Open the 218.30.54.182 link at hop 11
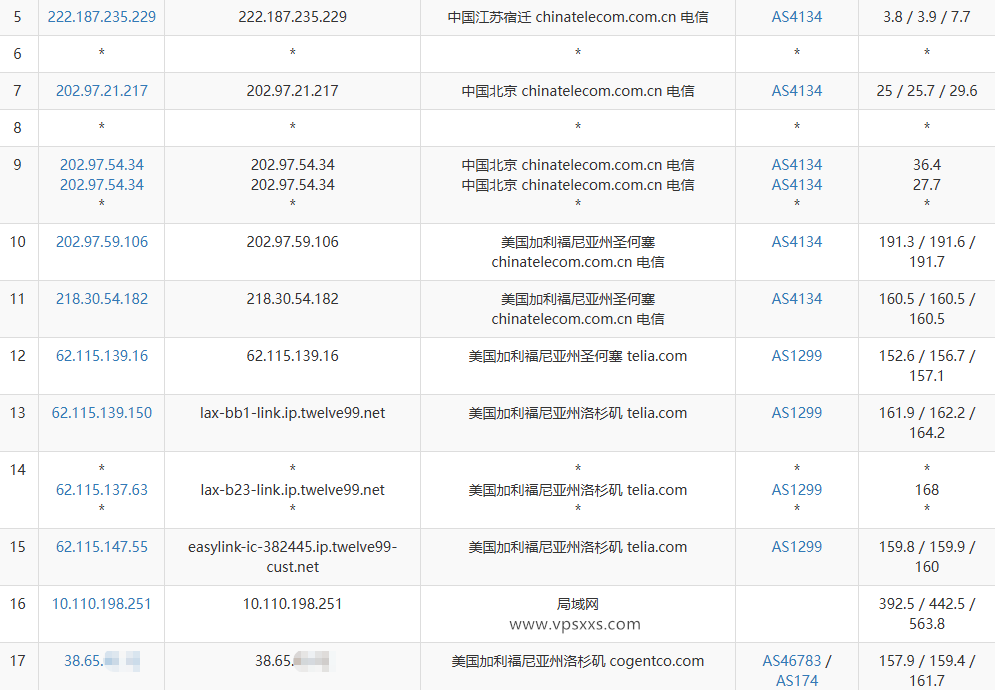 click(100, 298)
